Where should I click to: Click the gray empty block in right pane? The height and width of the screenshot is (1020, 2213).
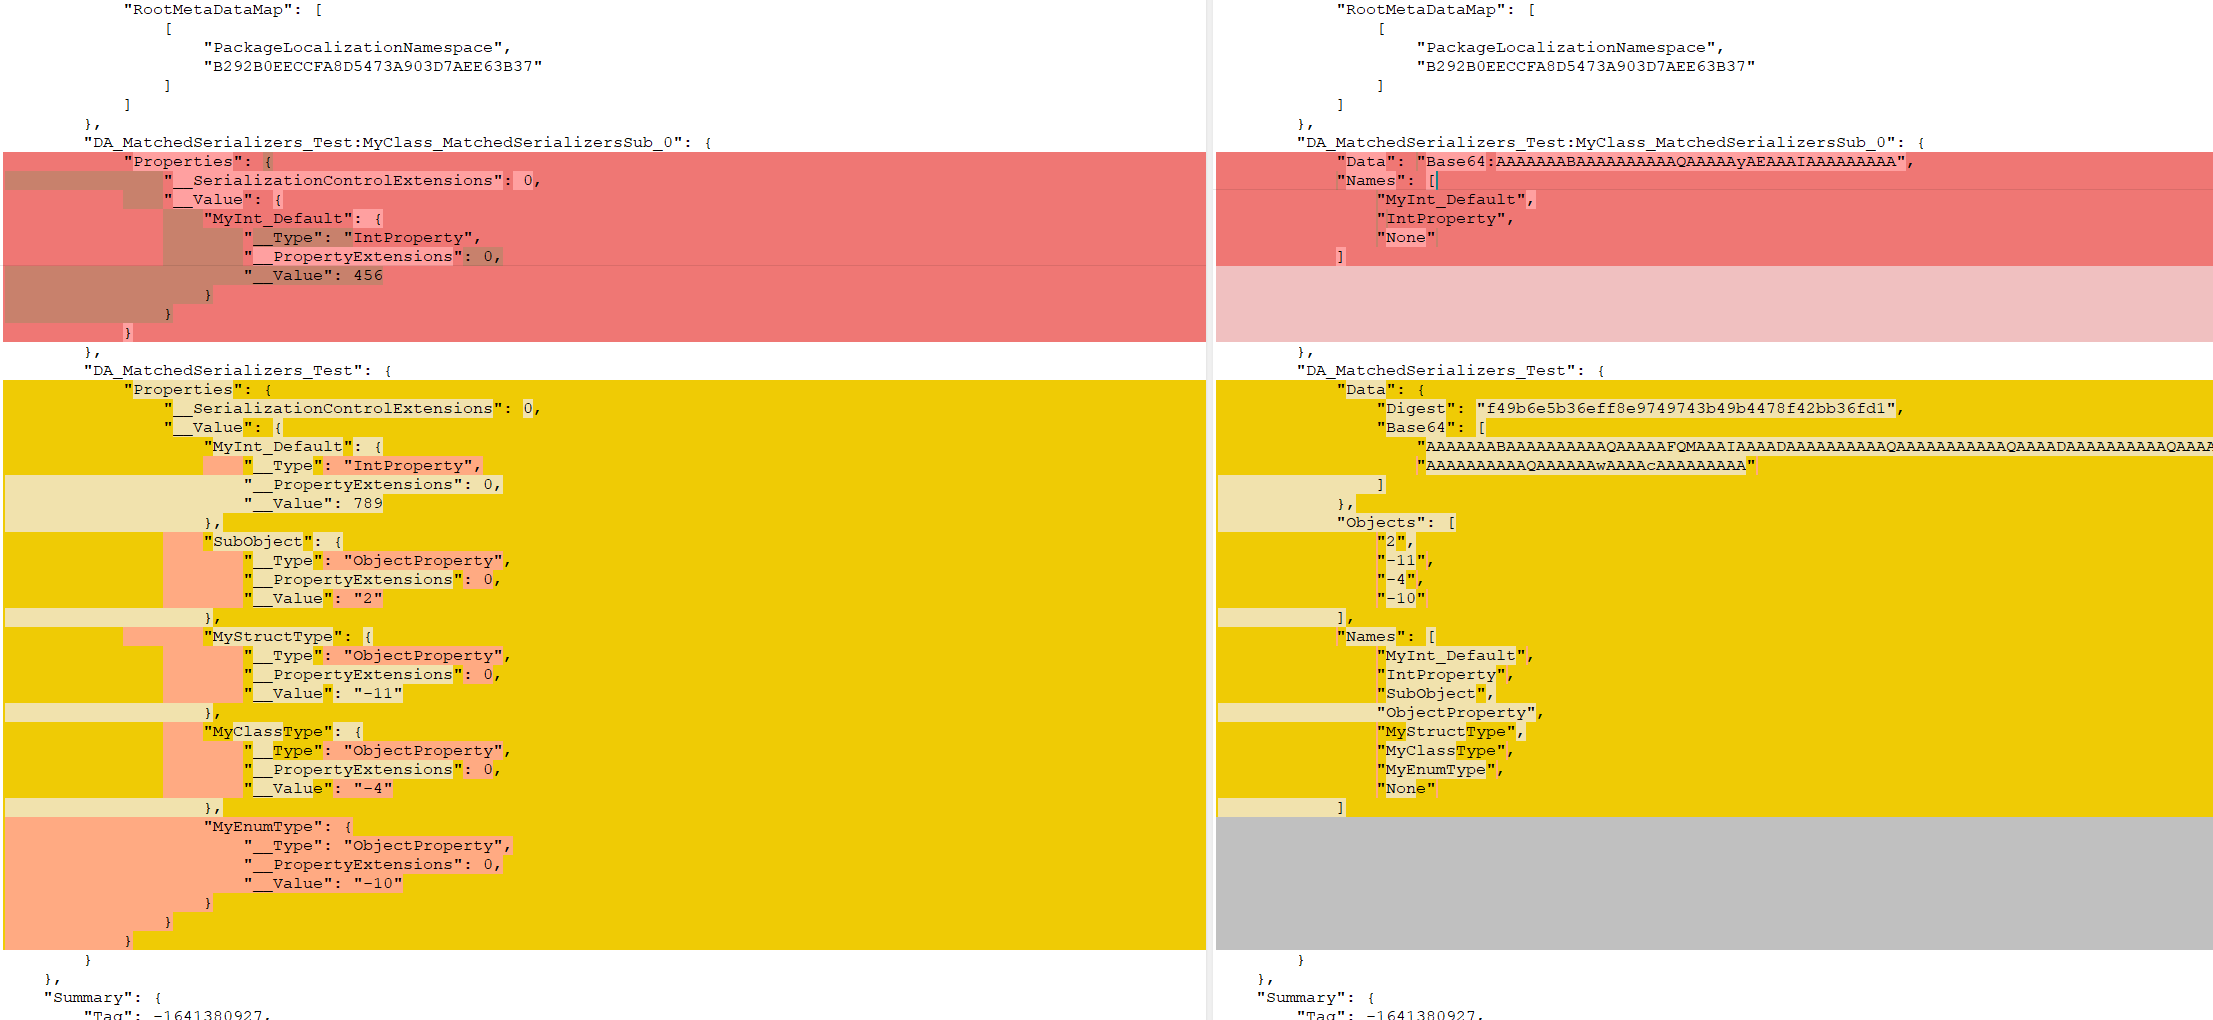click(x=1713, y=883)
